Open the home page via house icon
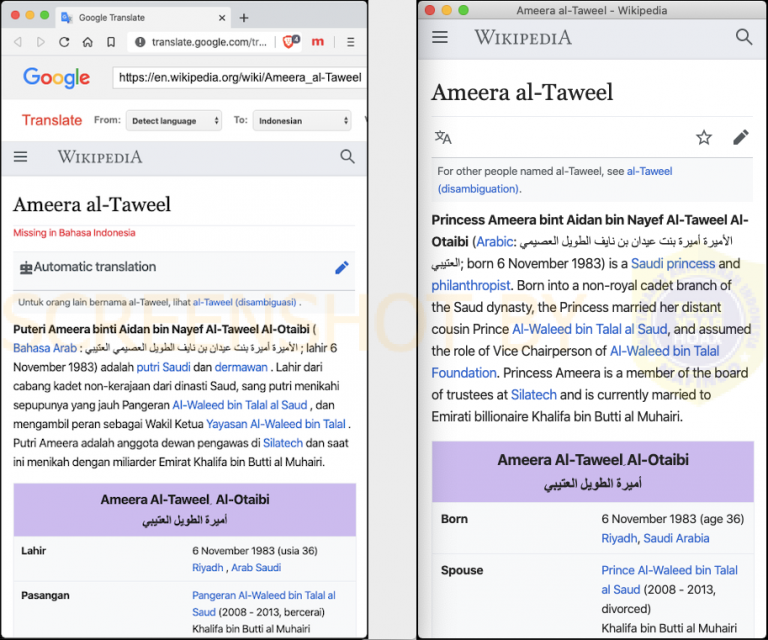The width and height of the screenshot is (768, 640). tap(88, 42)
